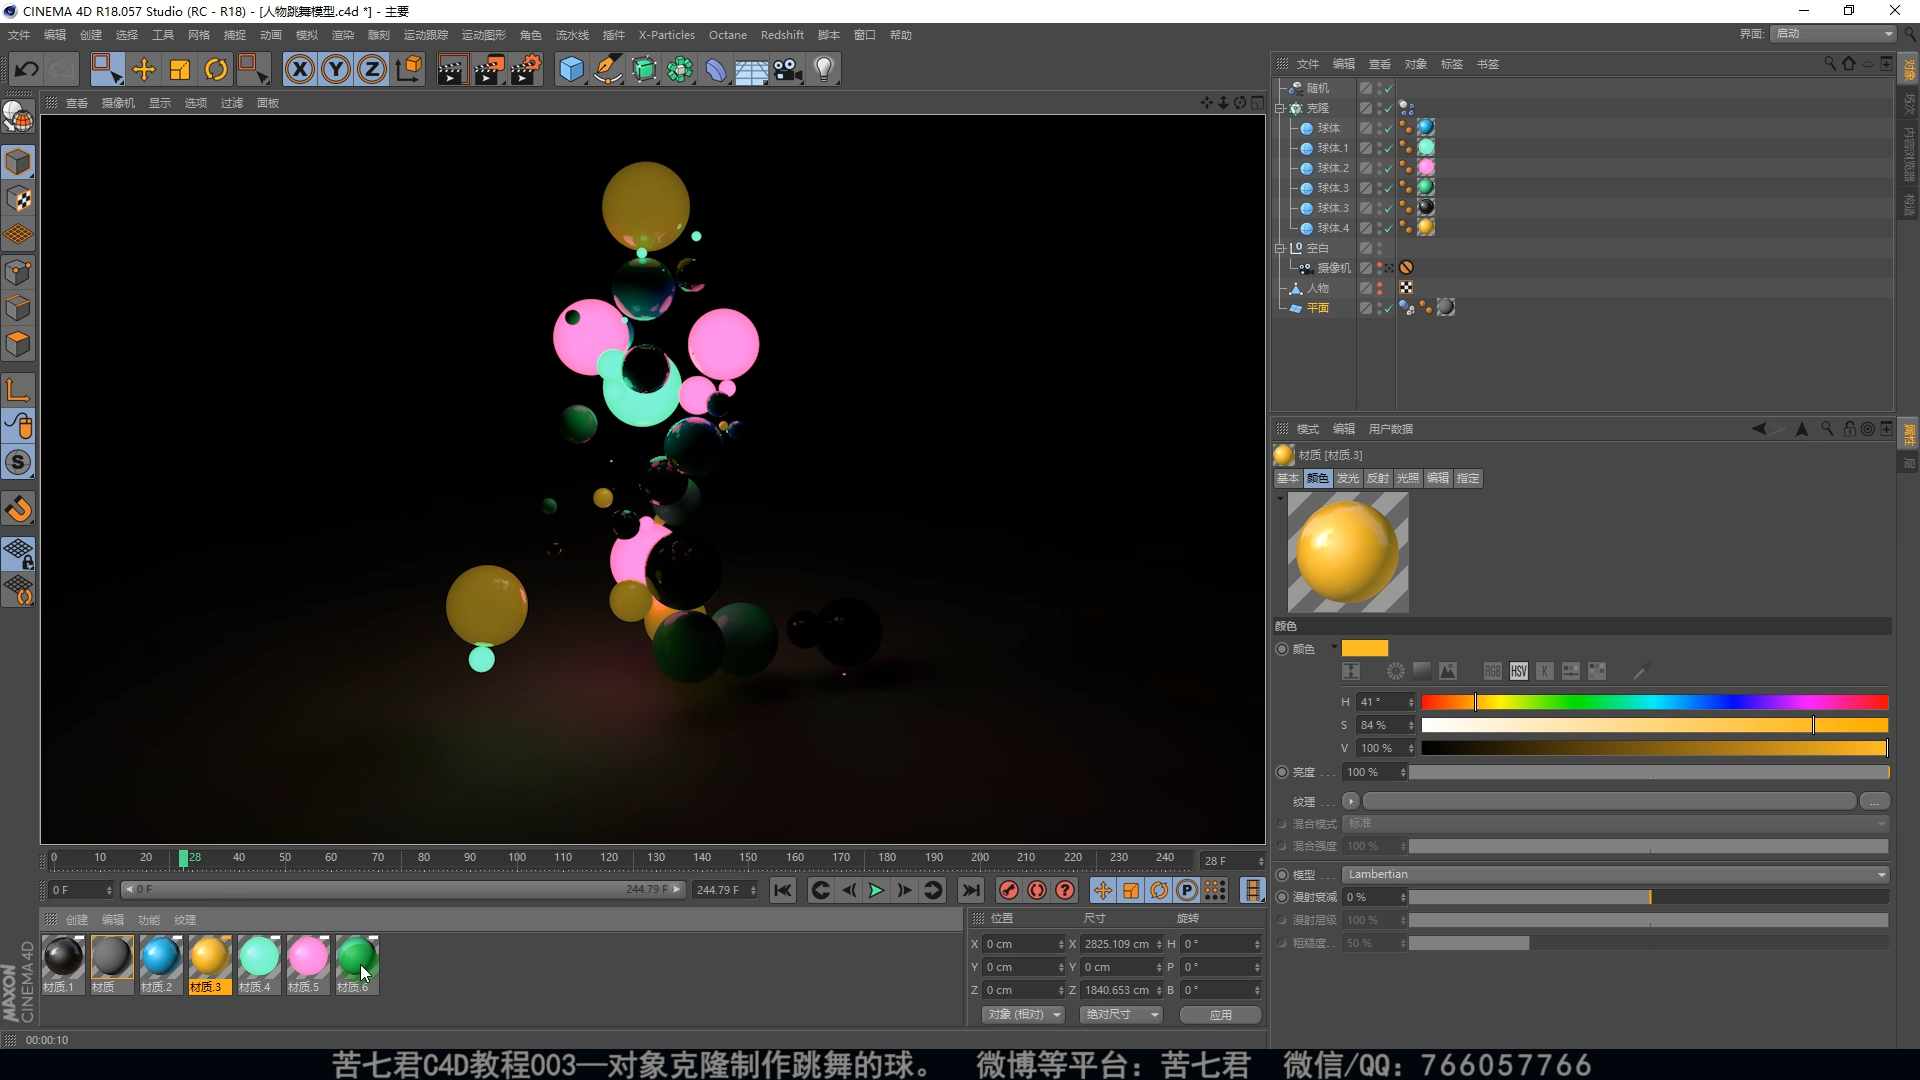
Task: Open the 对象 (相对) coordinate mode dropdown
Action: 1024,1014
